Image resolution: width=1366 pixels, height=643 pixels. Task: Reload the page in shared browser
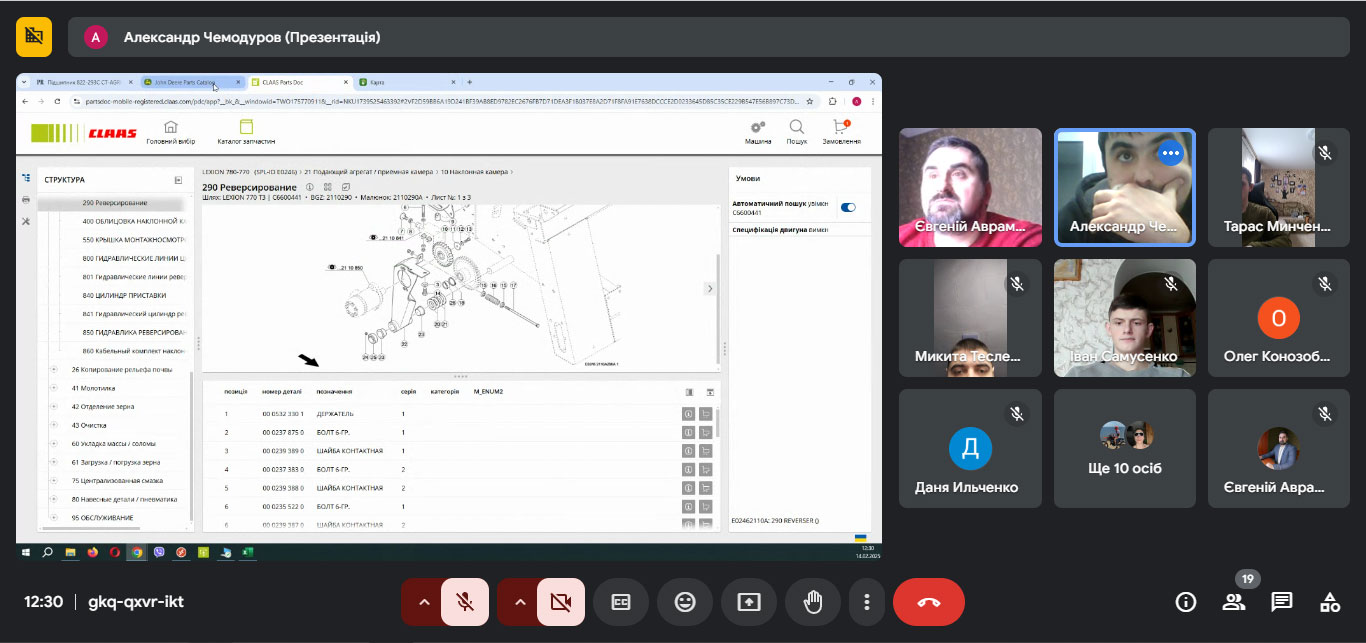(x=56, y=101)
